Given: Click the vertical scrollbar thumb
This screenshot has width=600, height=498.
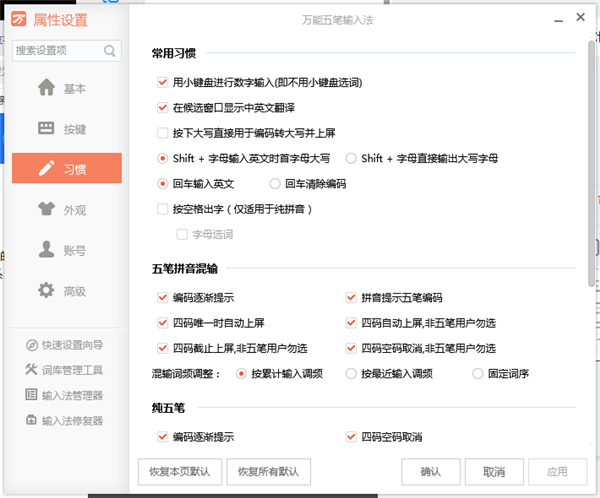Looking at the screenshot, I should coord(592,164).
